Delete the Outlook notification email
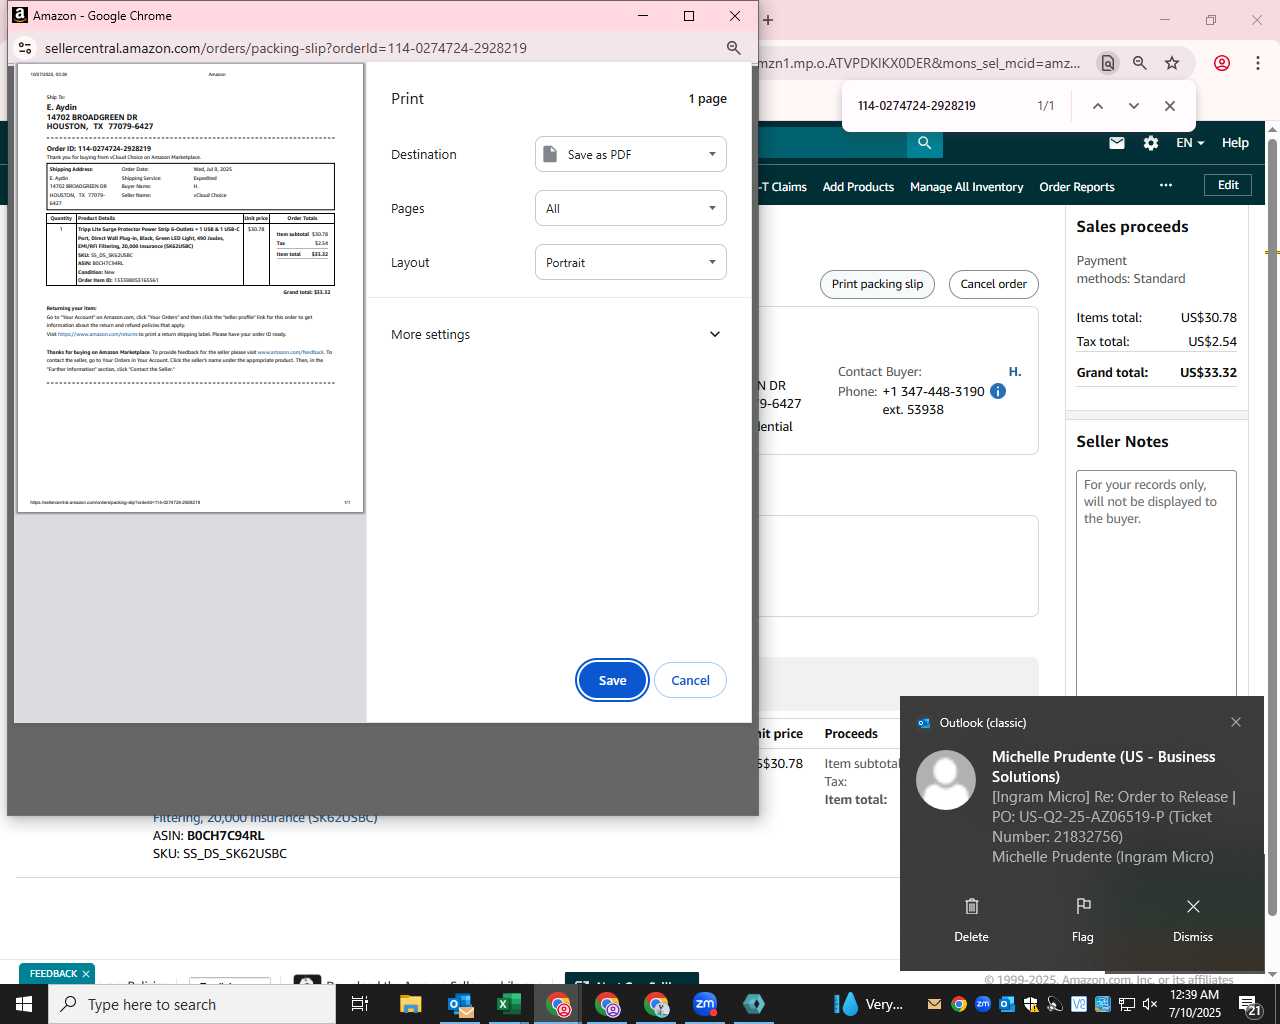1280x1024 pixels. [971, 919]
